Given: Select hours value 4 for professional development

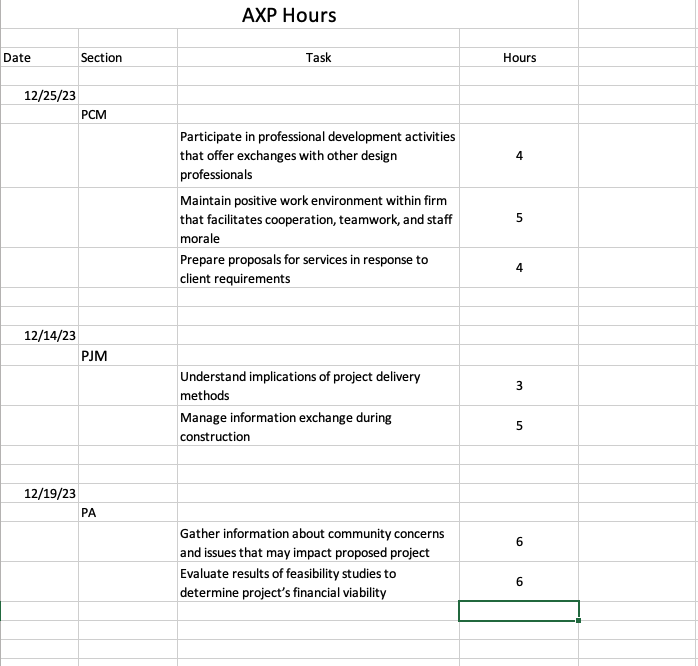Looking at the screenshot, I should point(519,155).
